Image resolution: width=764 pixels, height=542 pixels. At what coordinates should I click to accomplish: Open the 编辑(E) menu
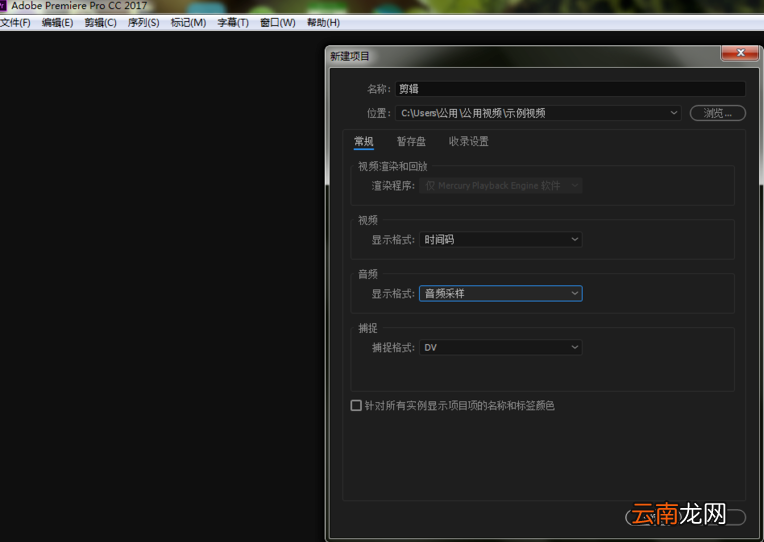(57, 23)
